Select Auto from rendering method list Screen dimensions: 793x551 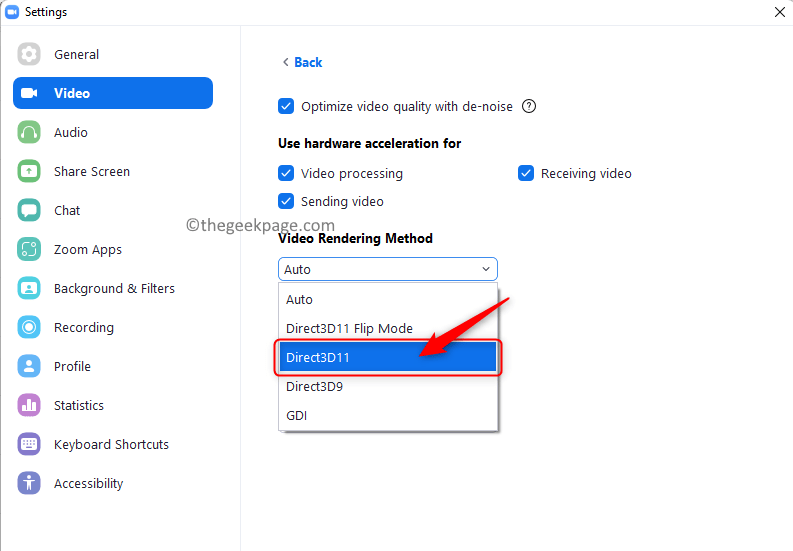click(388, 300)
